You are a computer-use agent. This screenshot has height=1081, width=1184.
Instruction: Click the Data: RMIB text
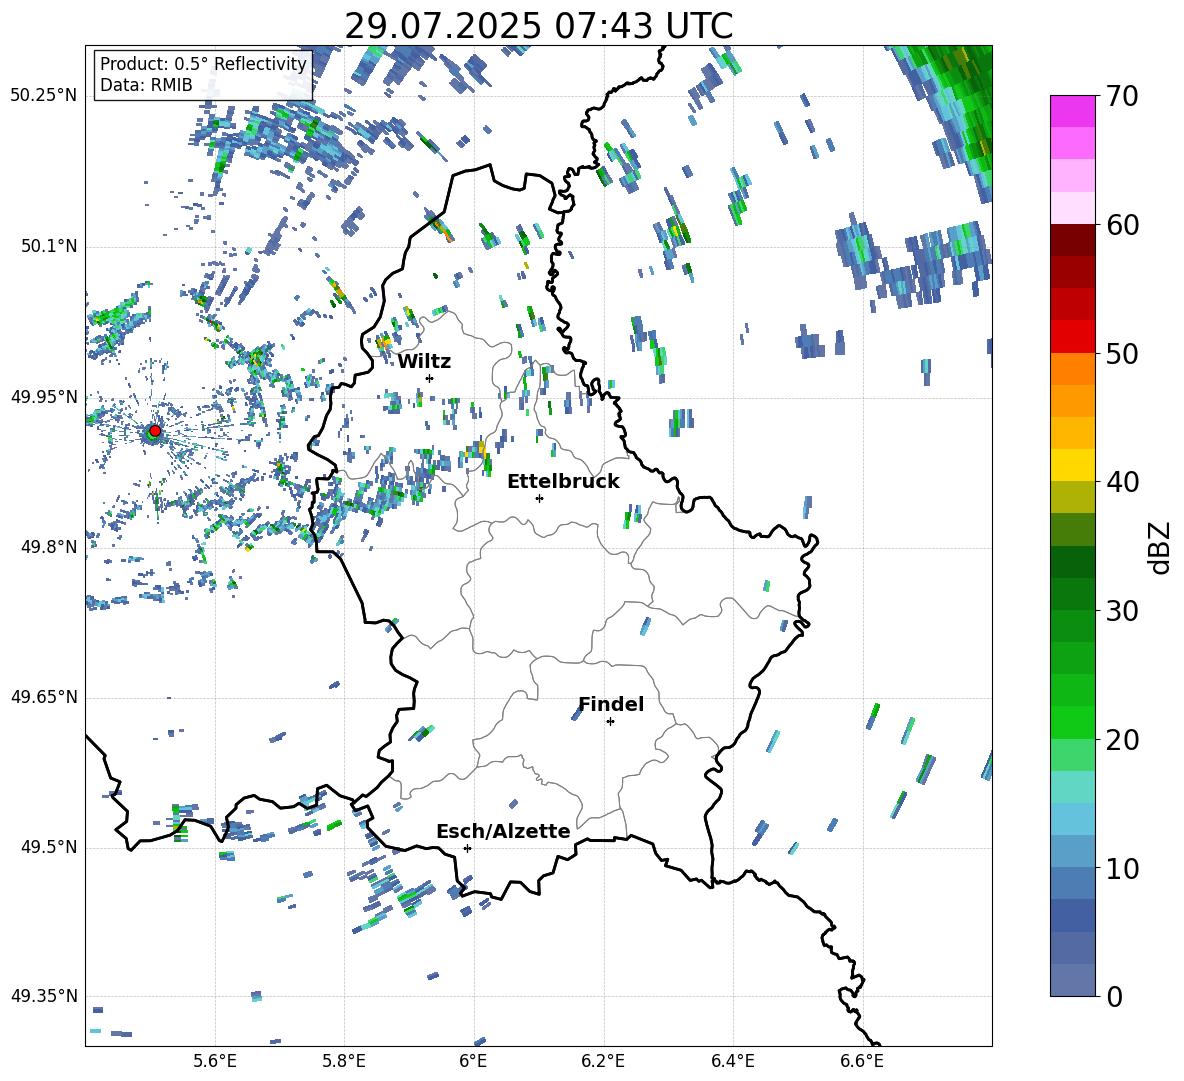(x=146, y=85)
